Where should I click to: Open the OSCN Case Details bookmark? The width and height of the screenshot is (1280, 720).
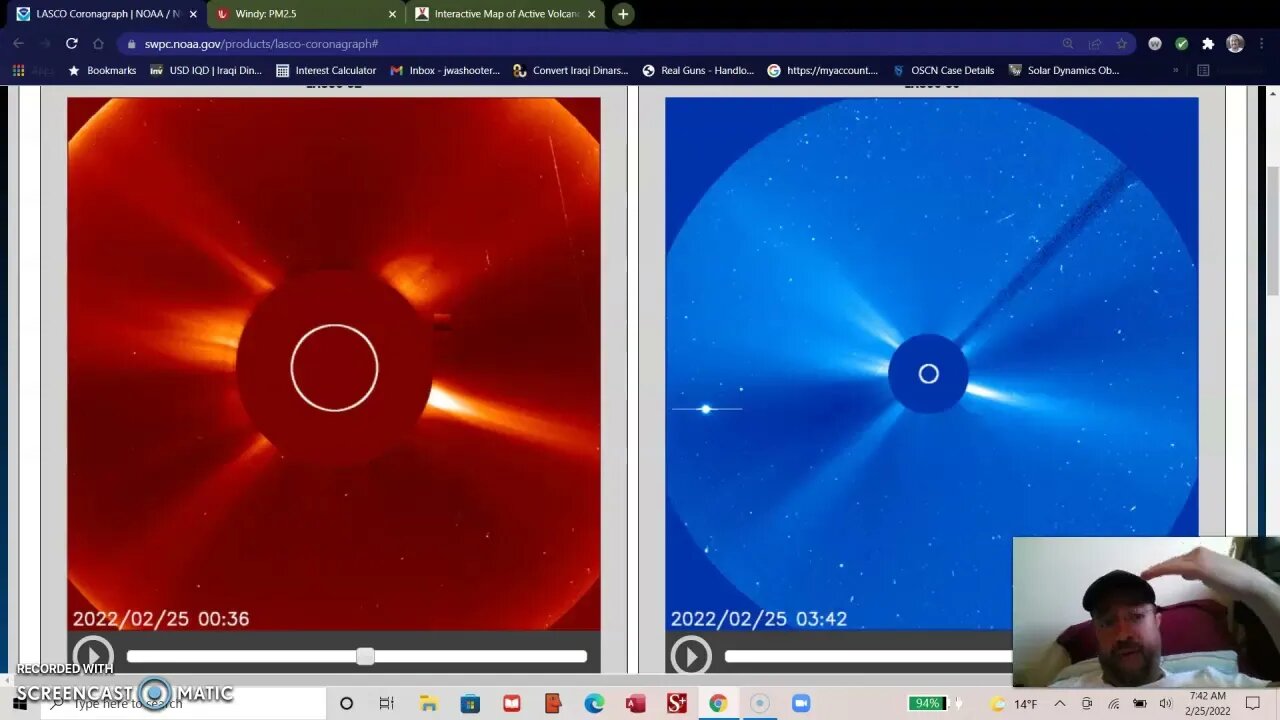pyautogui.click(x=943, y=71)
